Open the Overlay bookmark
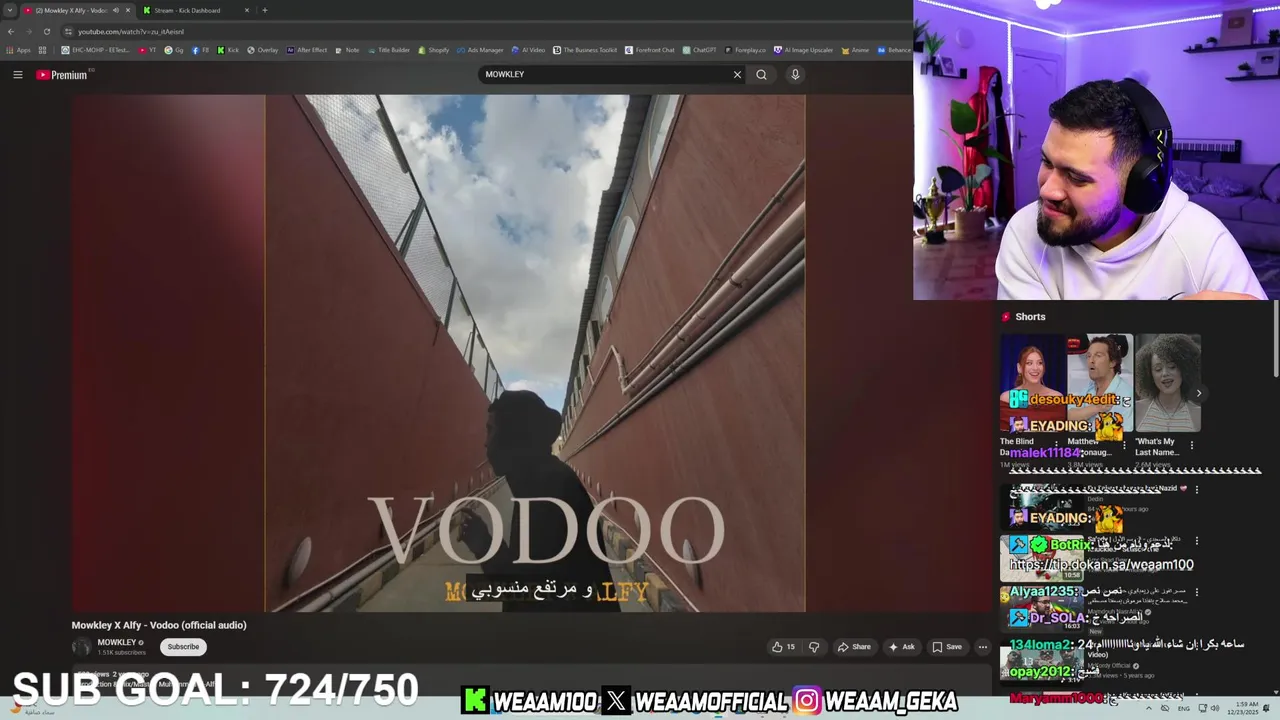Screen dimensions: 1280x720 [262, 50]
